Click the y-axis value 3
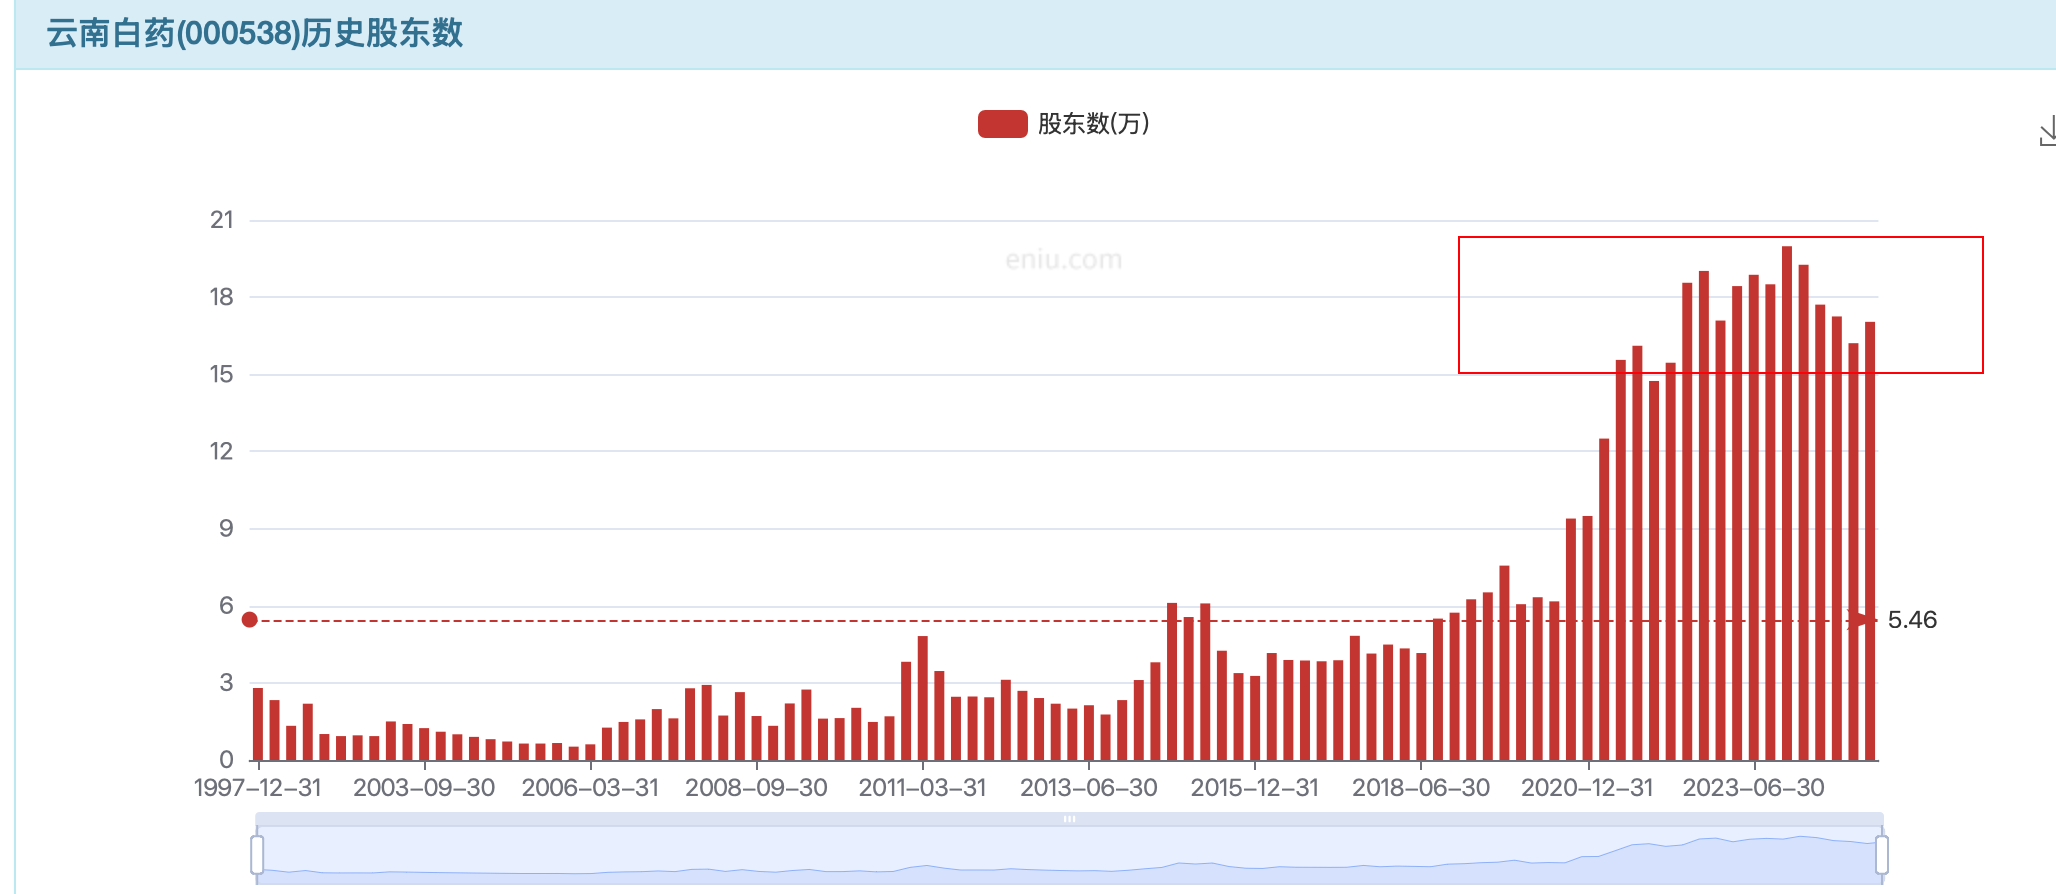The height and width of the screenshot is (894, 2056). pos(227,683)
